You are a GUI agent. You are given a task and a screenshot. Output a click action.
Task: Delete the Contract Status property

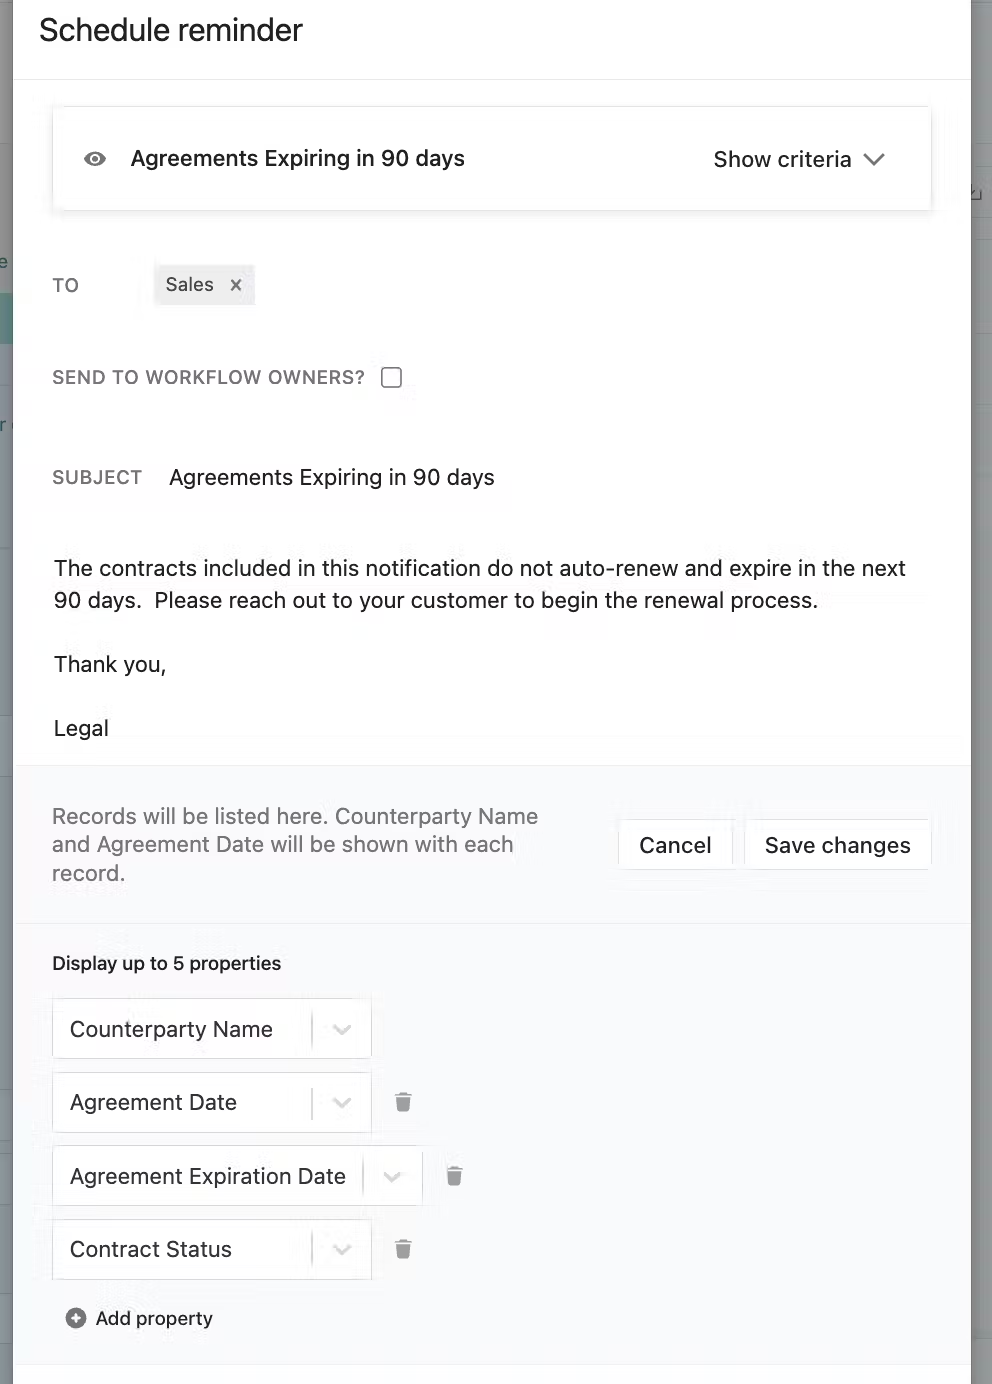click(403, 1249)
